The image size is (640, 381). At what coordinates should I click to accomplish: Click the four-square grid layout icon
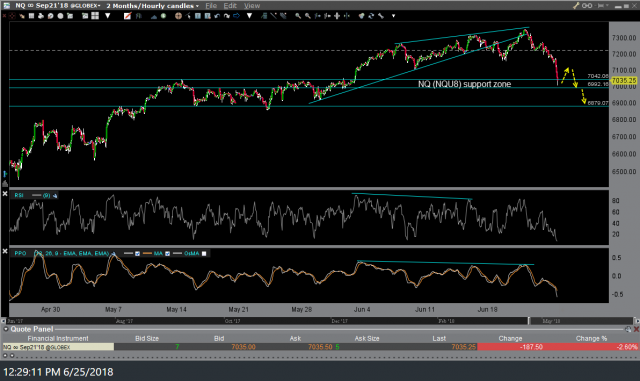click(x=95, y=16)
